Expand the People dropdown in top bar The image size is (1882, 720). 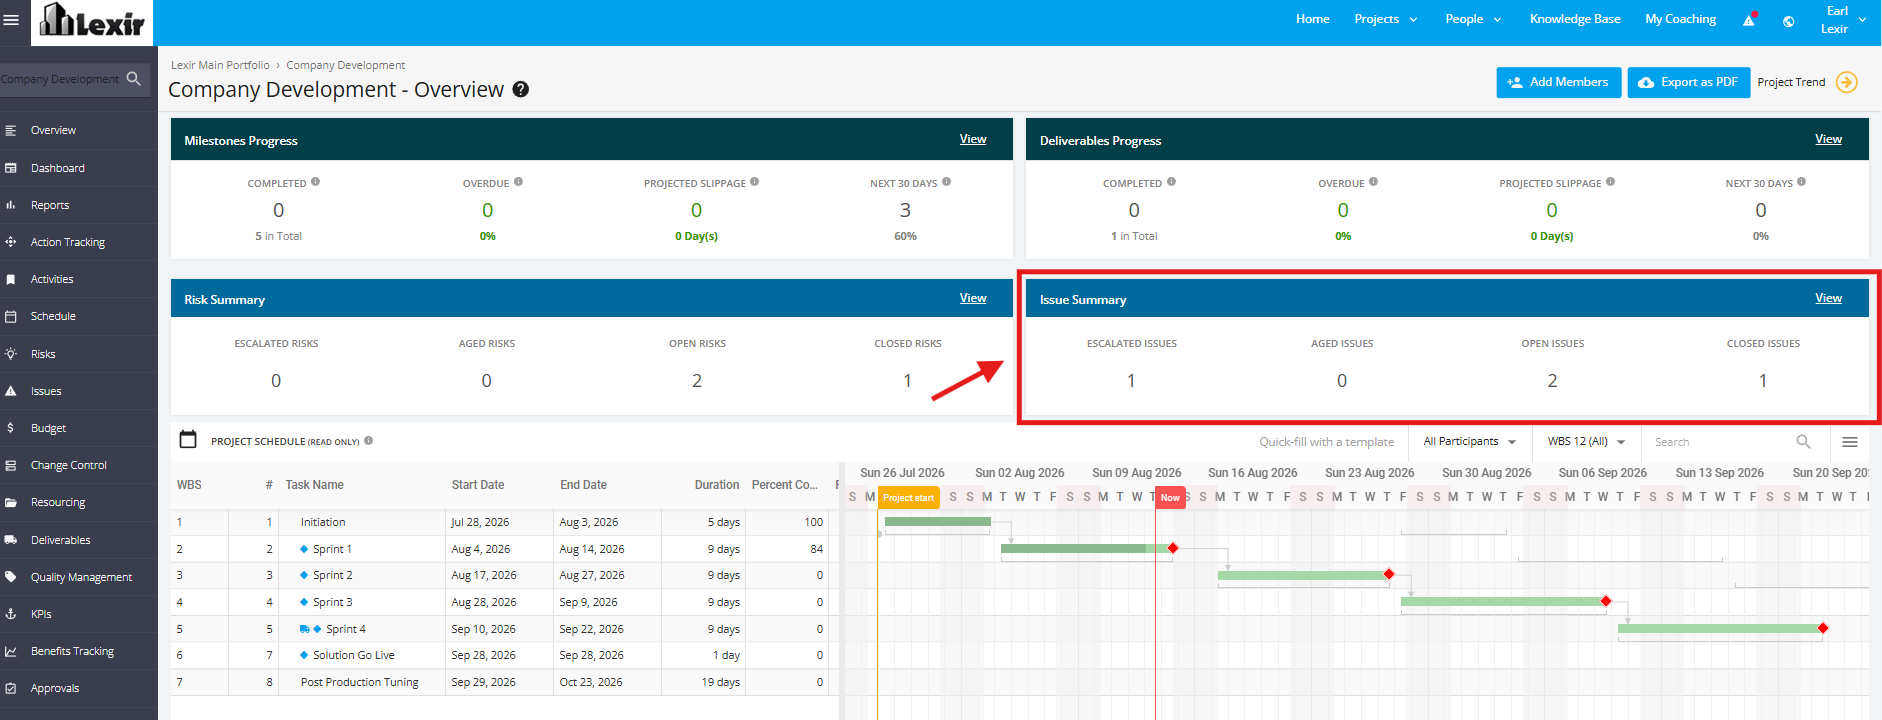pos(1473,19)
